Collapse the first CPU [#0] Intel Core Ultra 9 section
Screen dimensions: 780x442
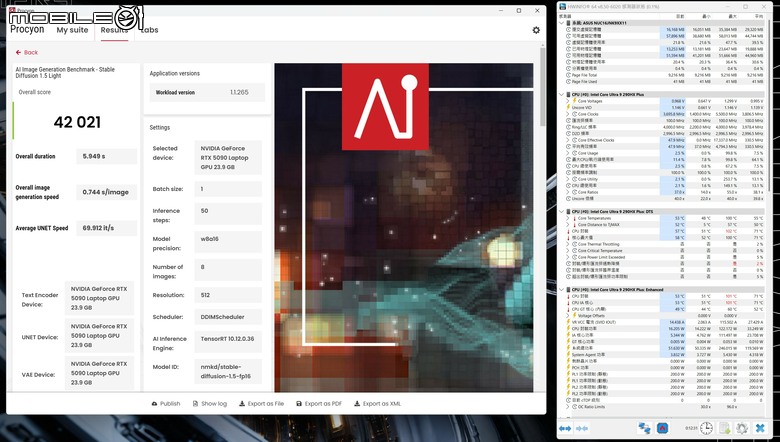(x=562, y=94)
